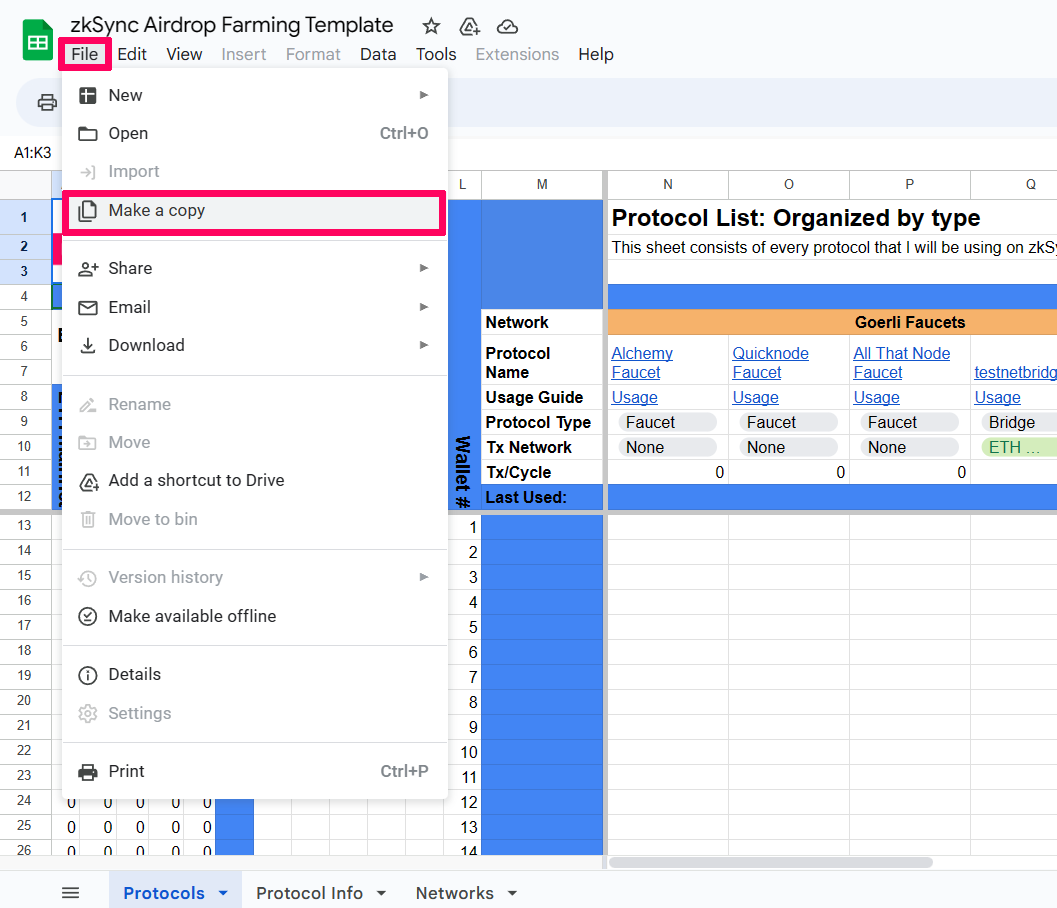Viewport: 1057px width, 908px height.
Task: Choose Add a shortcut to Drive
Action: pyautogui.click(x=255, y=481)
